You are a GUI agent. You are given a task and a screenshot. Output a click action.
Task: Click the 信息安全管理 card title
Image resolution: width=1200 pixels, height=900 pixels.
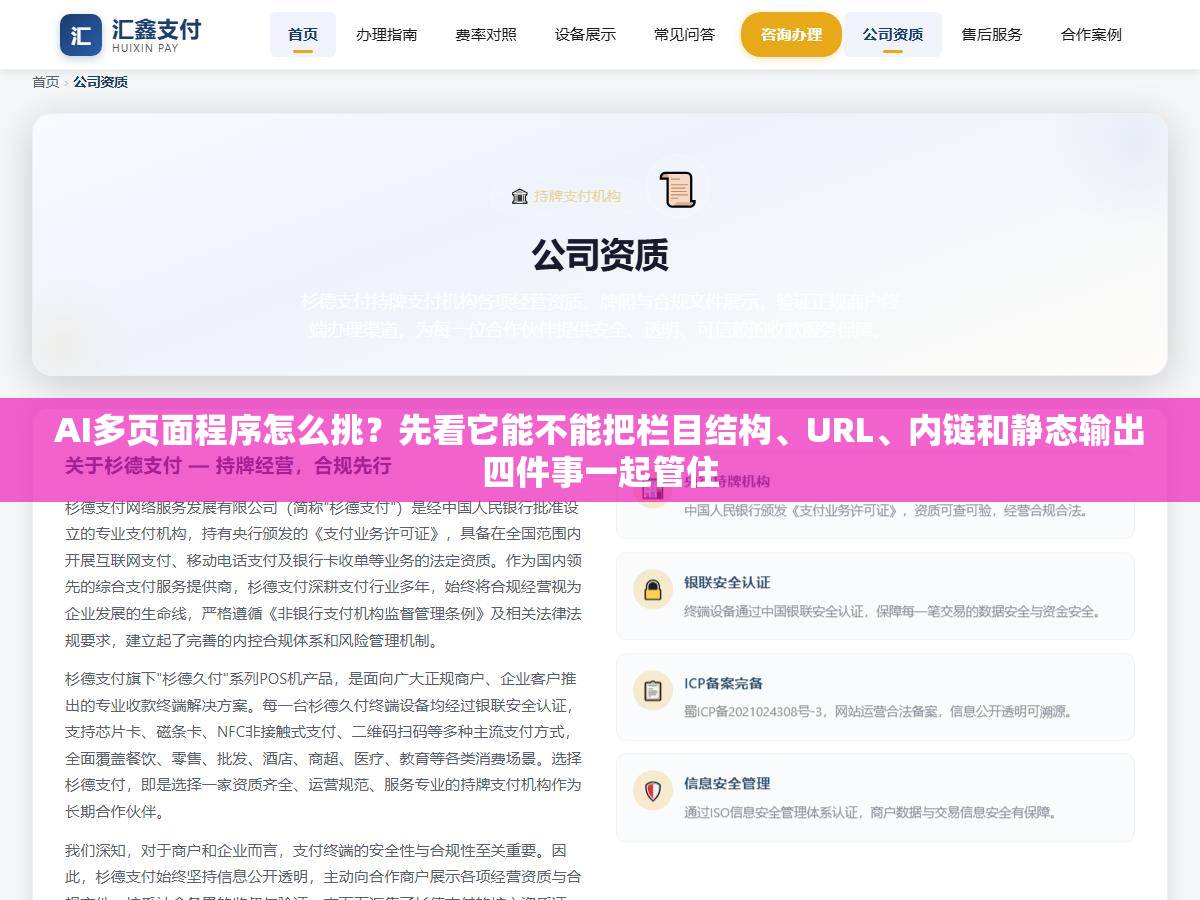click(x=727, y=783)
